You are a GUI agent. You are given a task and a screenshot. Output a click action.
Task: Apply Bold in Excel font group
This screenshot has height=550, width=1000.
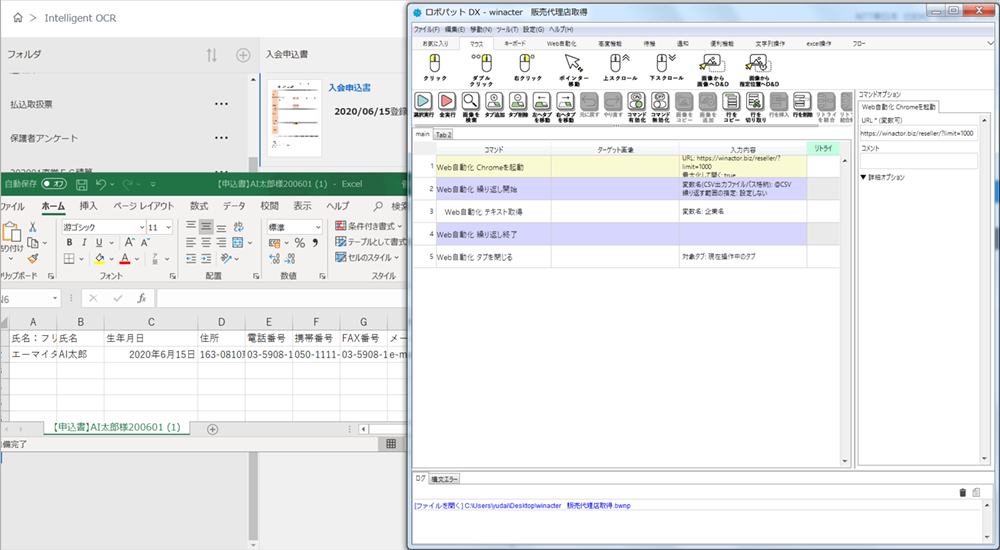pos(69,242)
